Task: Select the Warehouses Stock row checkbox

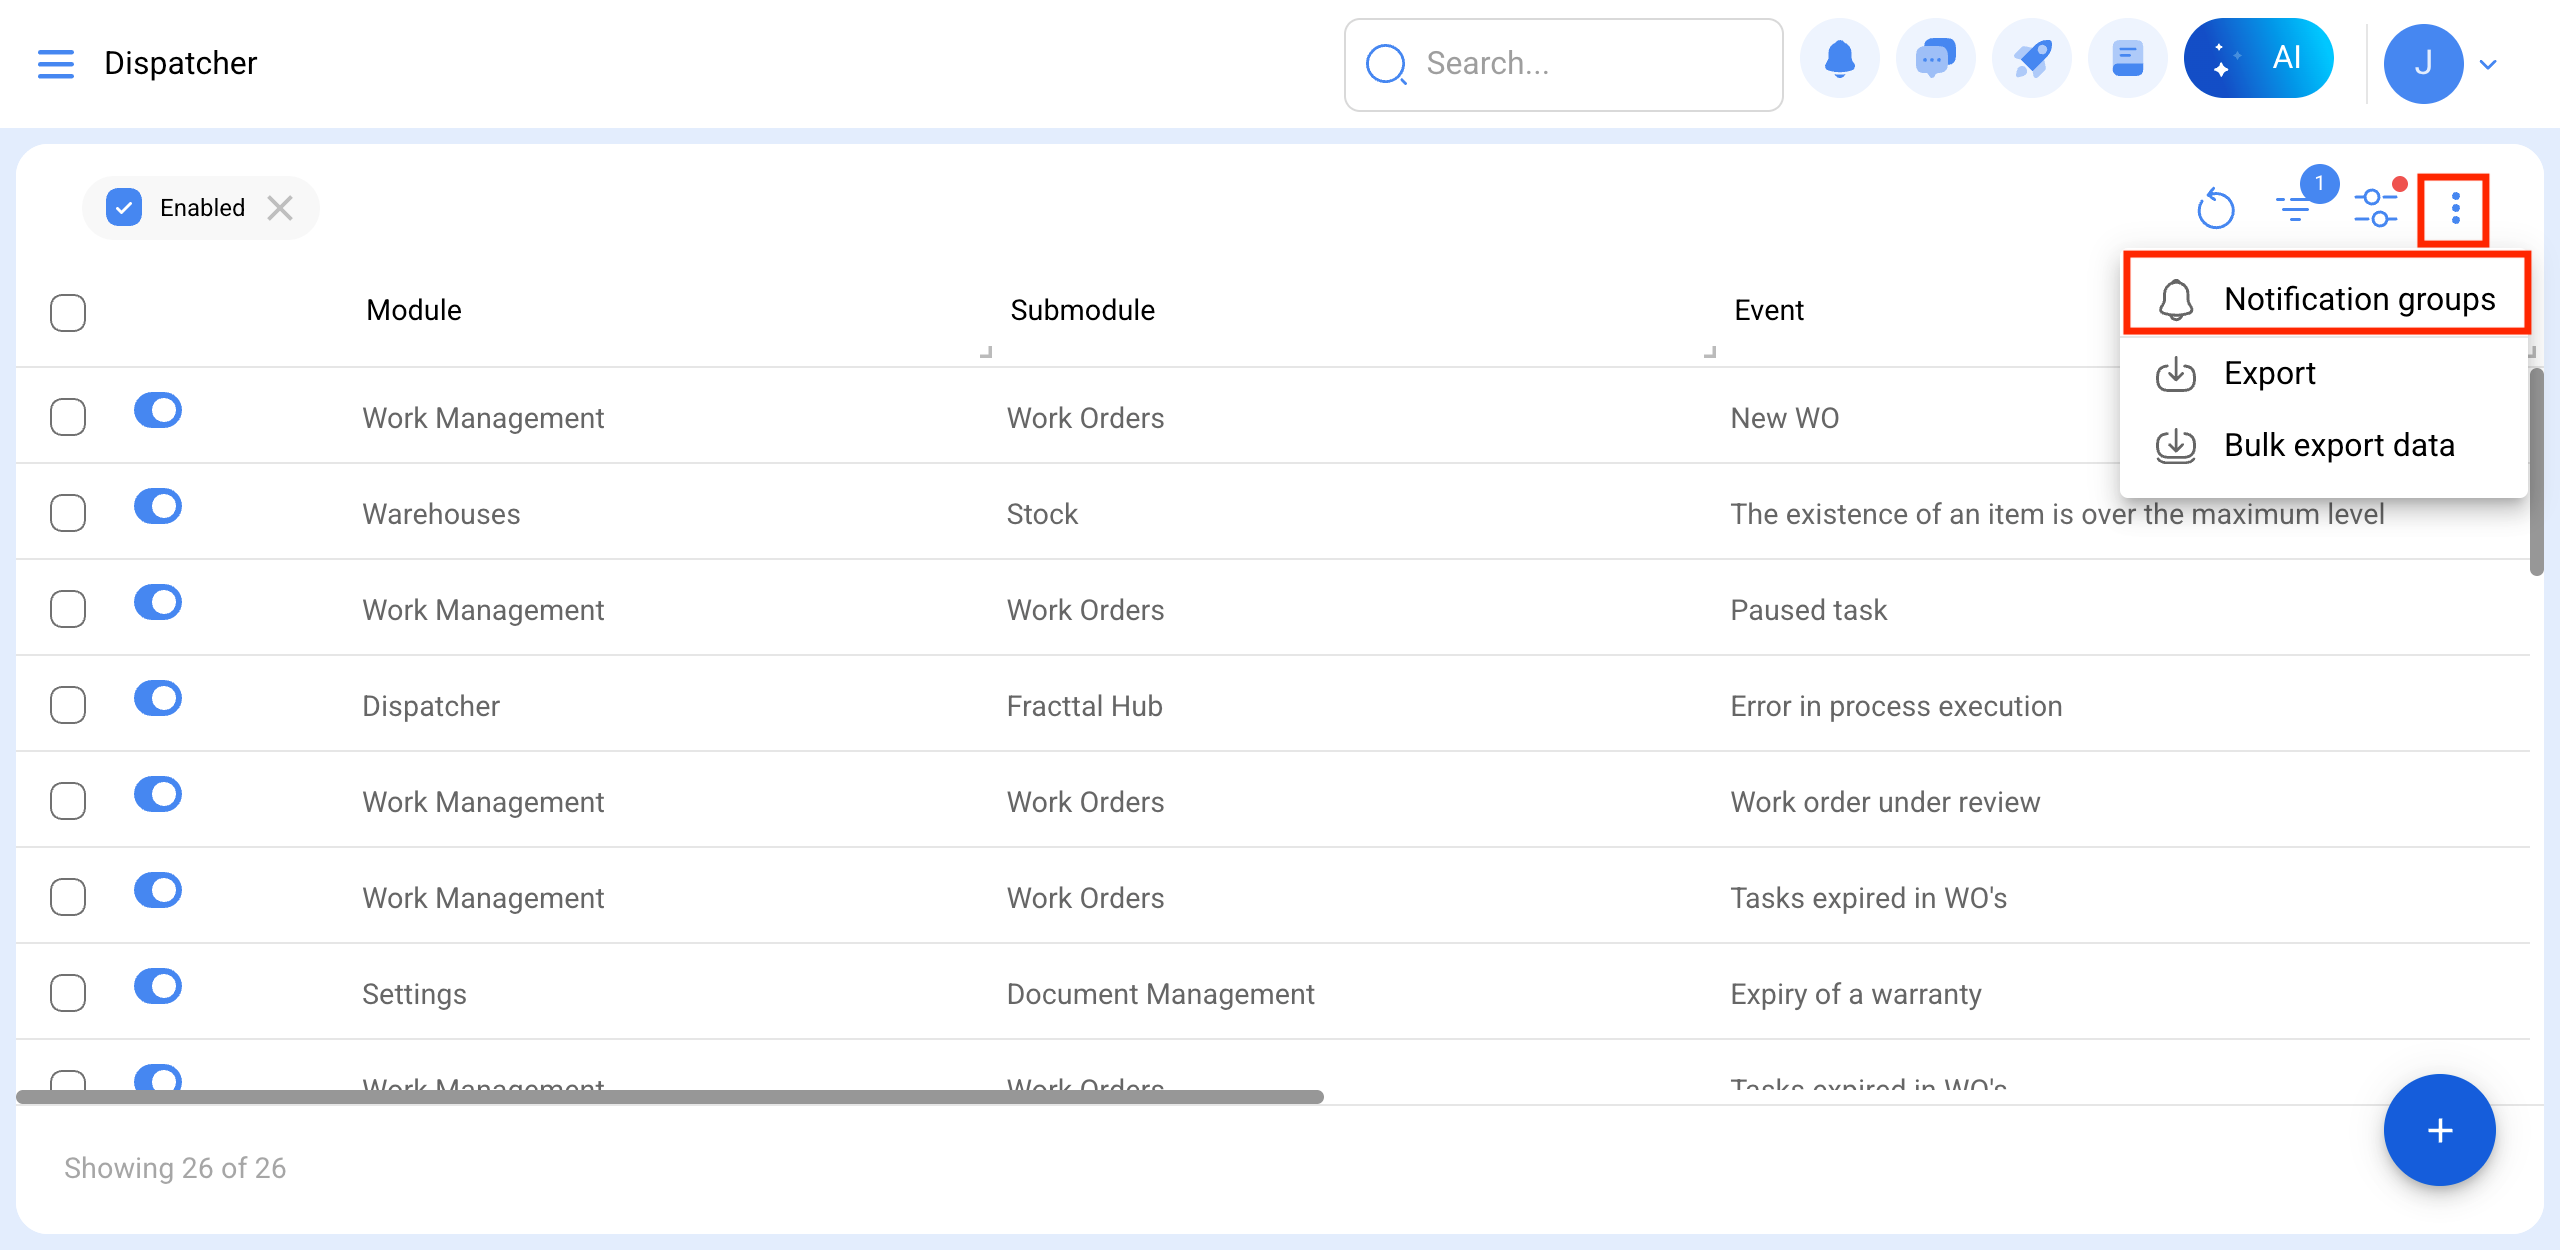Action: pos(68,513)
